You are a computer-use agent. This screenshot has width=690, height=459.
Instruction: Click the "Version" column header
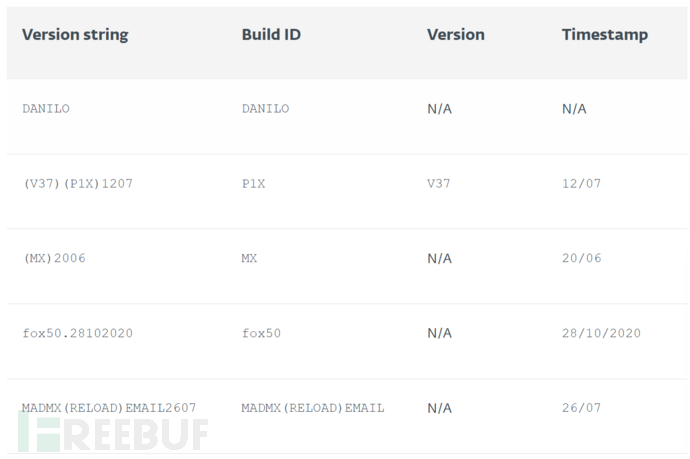[x=455, y=34]
